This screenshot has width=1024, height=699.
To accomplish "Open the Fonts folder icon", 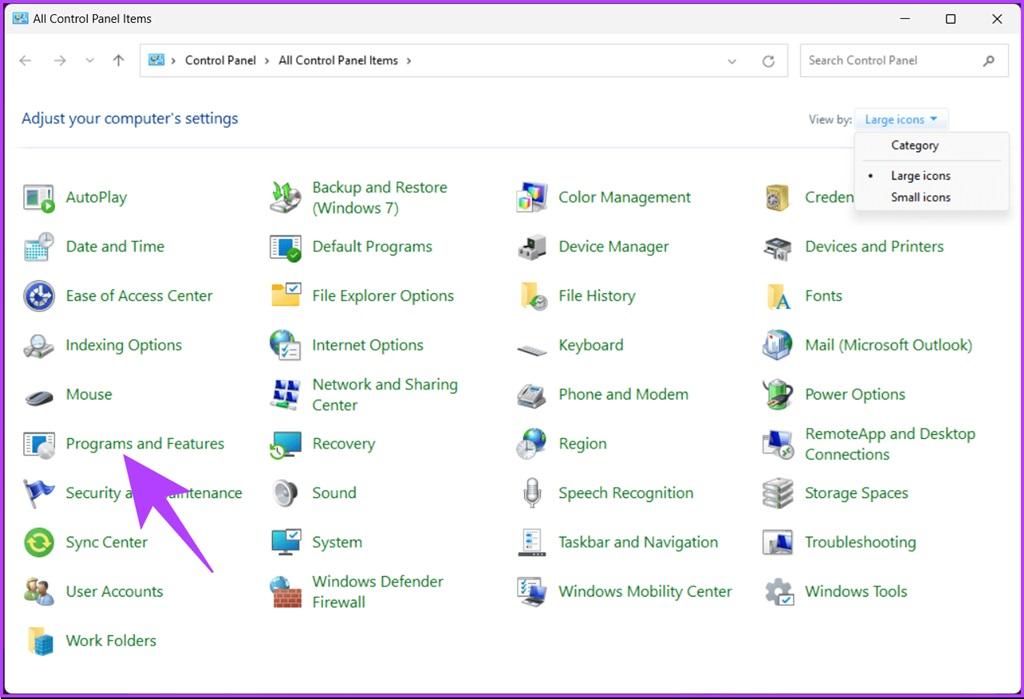I will [x=778, y=296].
